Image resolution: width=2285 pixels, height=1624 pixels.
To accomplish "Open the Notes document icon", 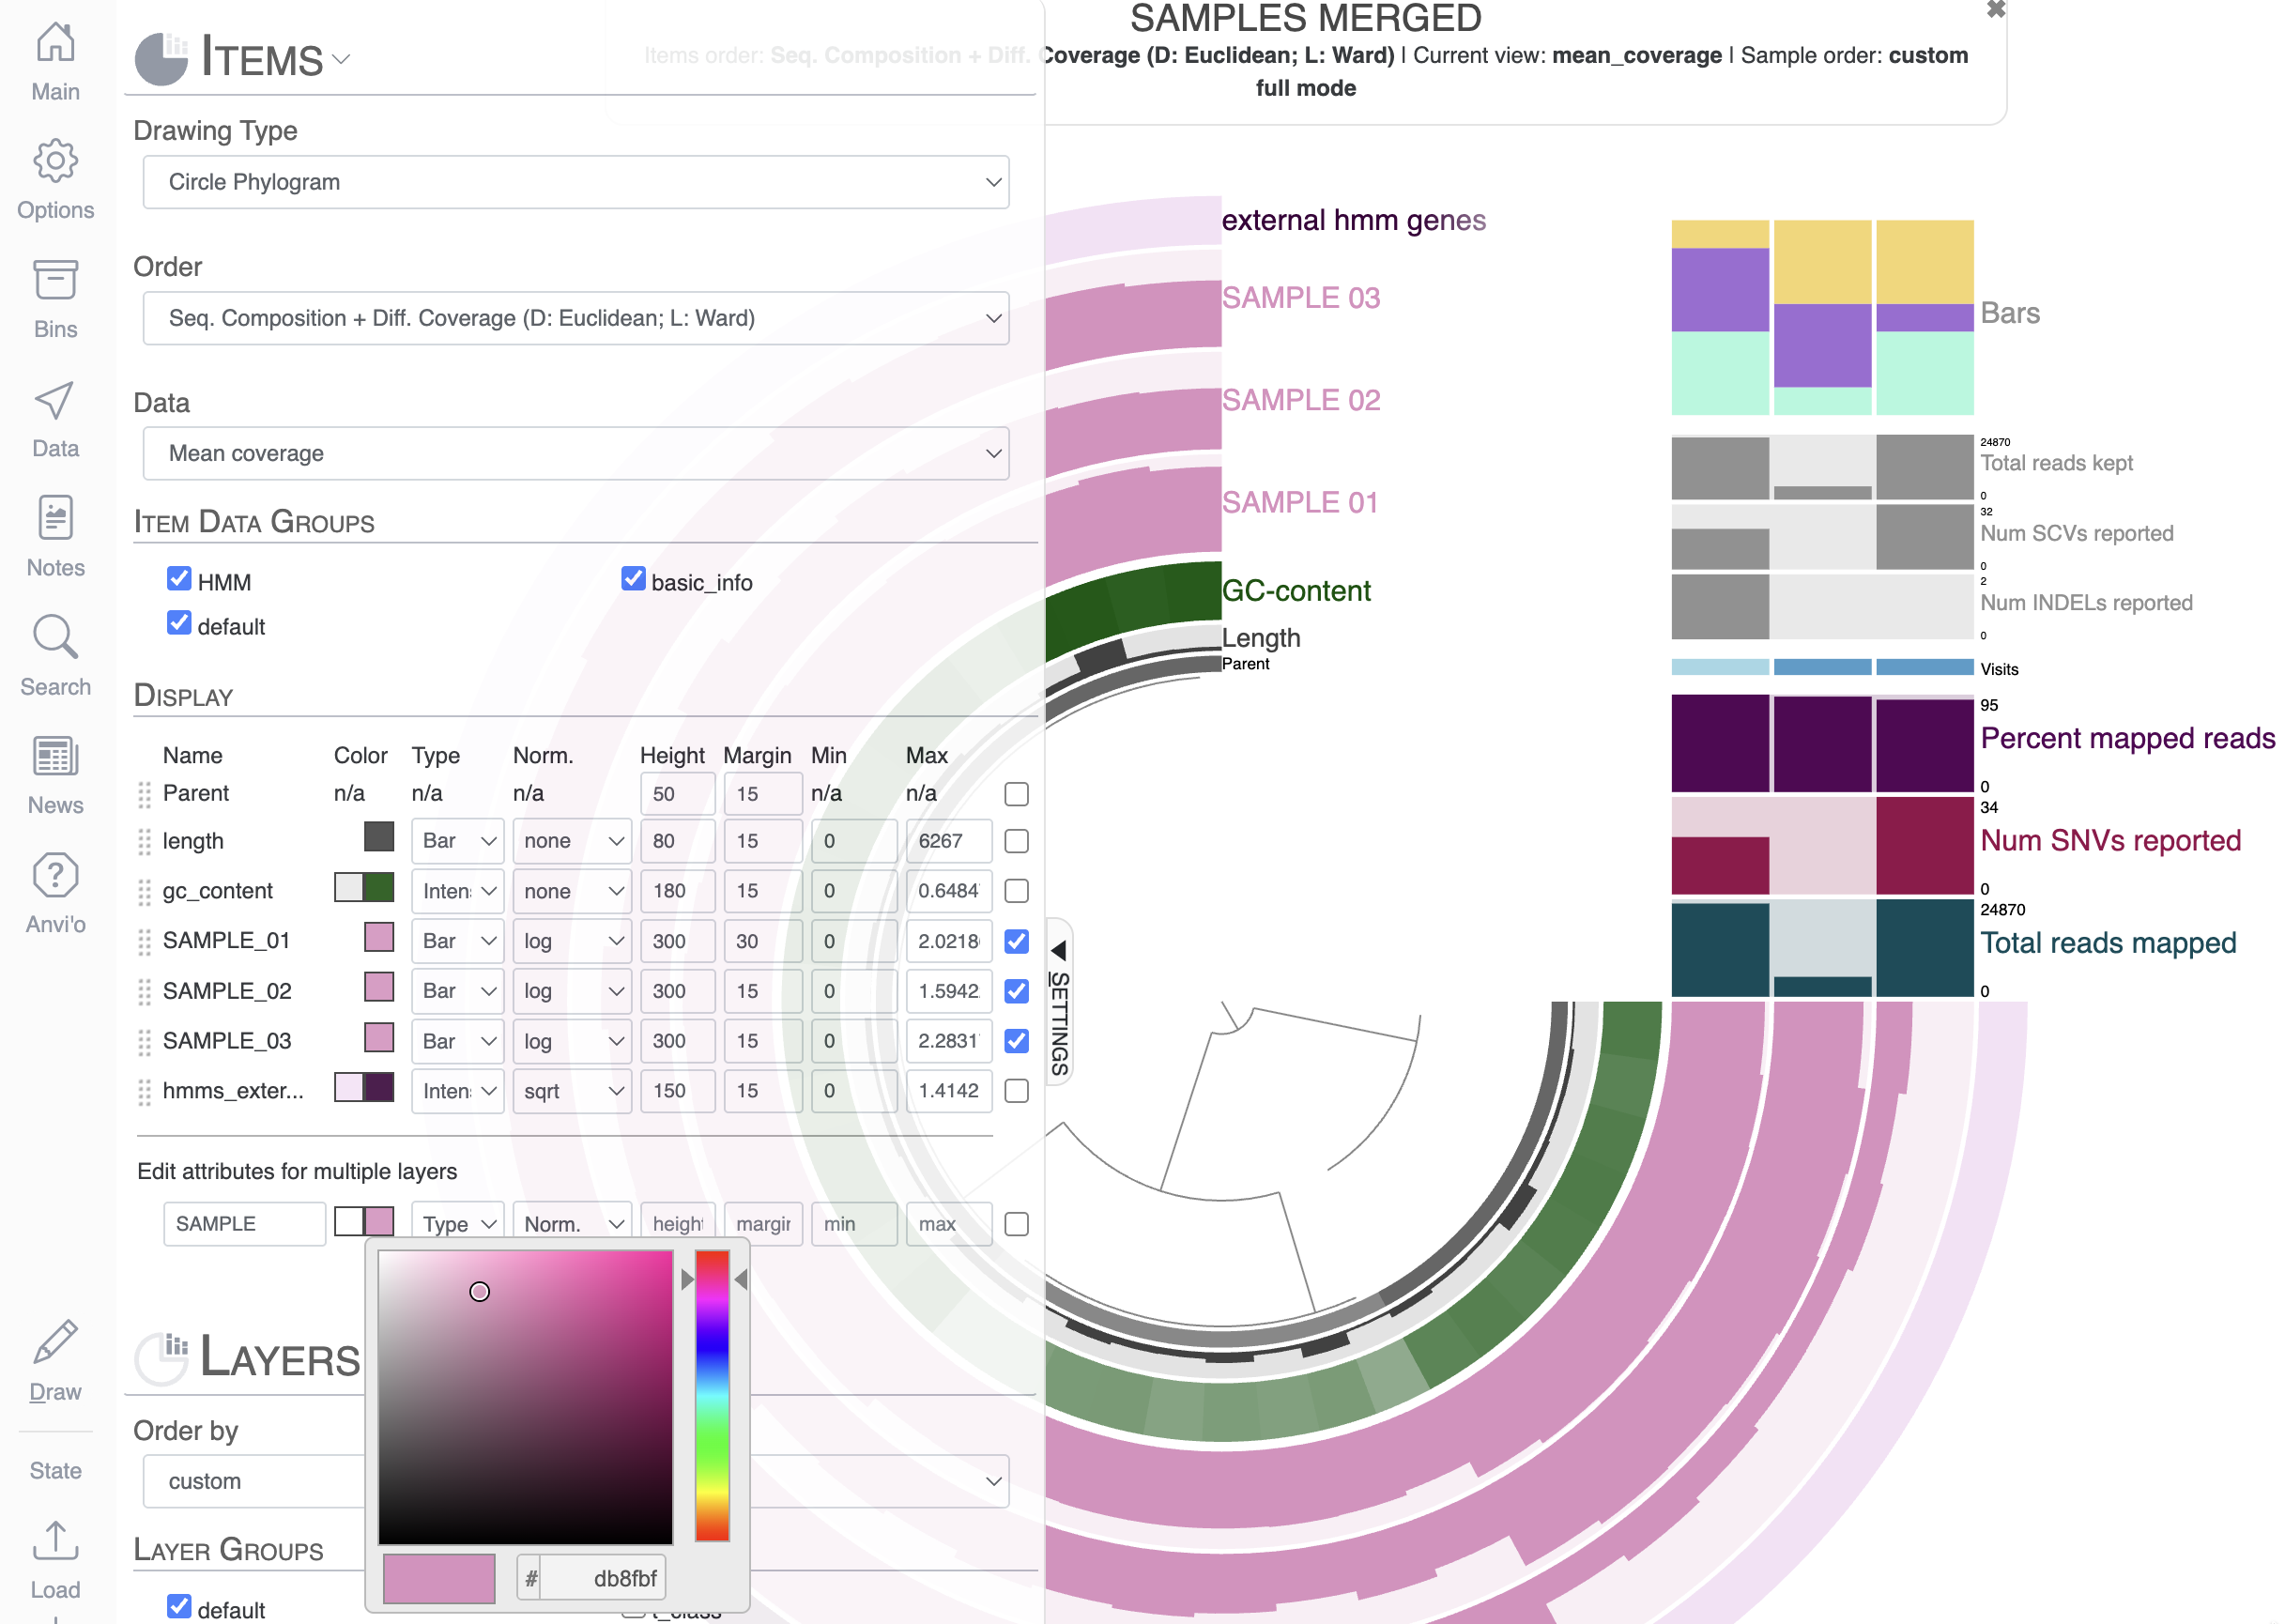I will tap(55, 519).
